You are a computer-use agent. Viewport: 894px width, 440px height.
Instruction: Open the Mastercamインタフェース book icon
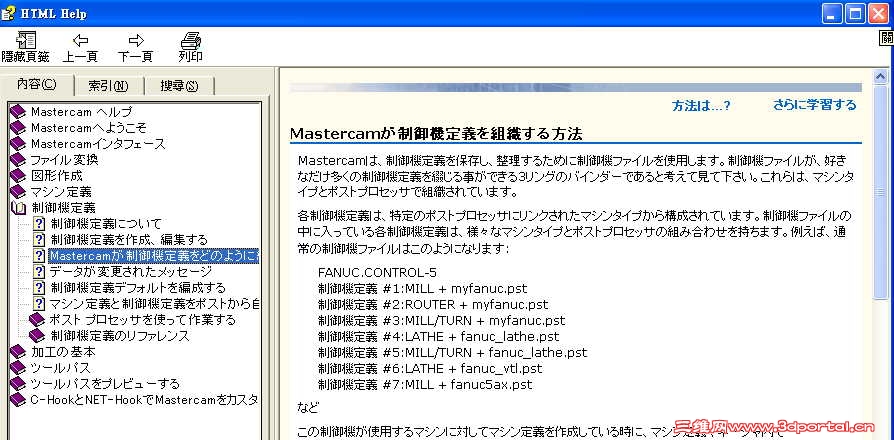point(18,144)
